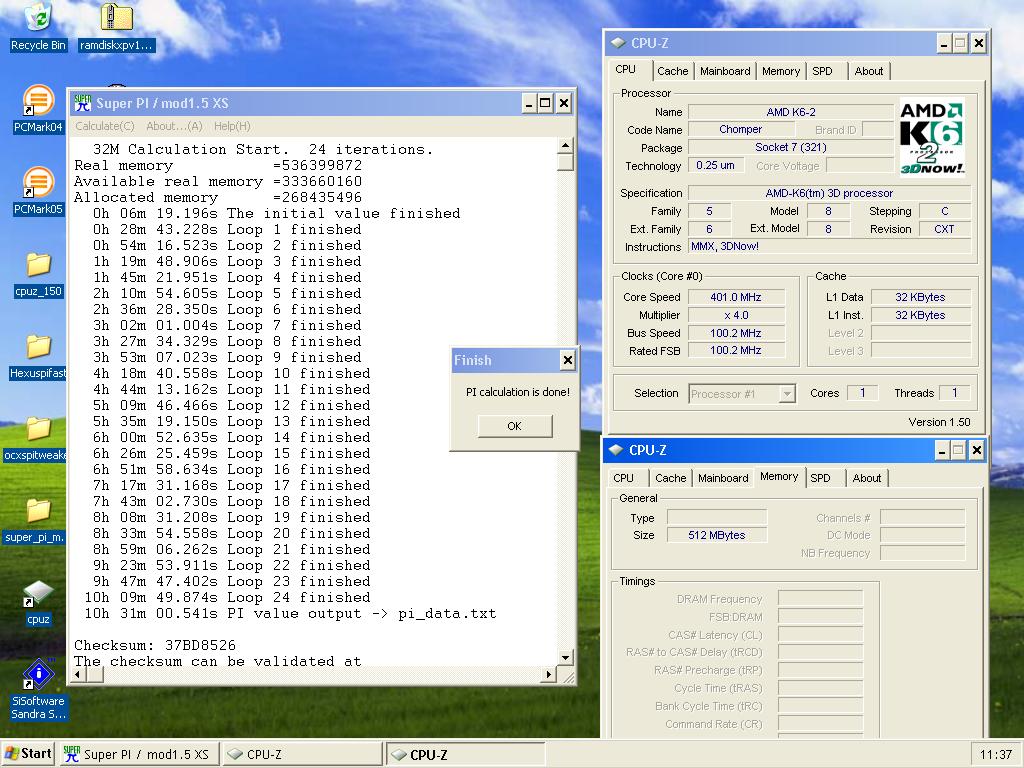This screenshot has height=768, width=1024.
Task: Select the active CPU-Z taskbar button
Action: pos(465,754)
